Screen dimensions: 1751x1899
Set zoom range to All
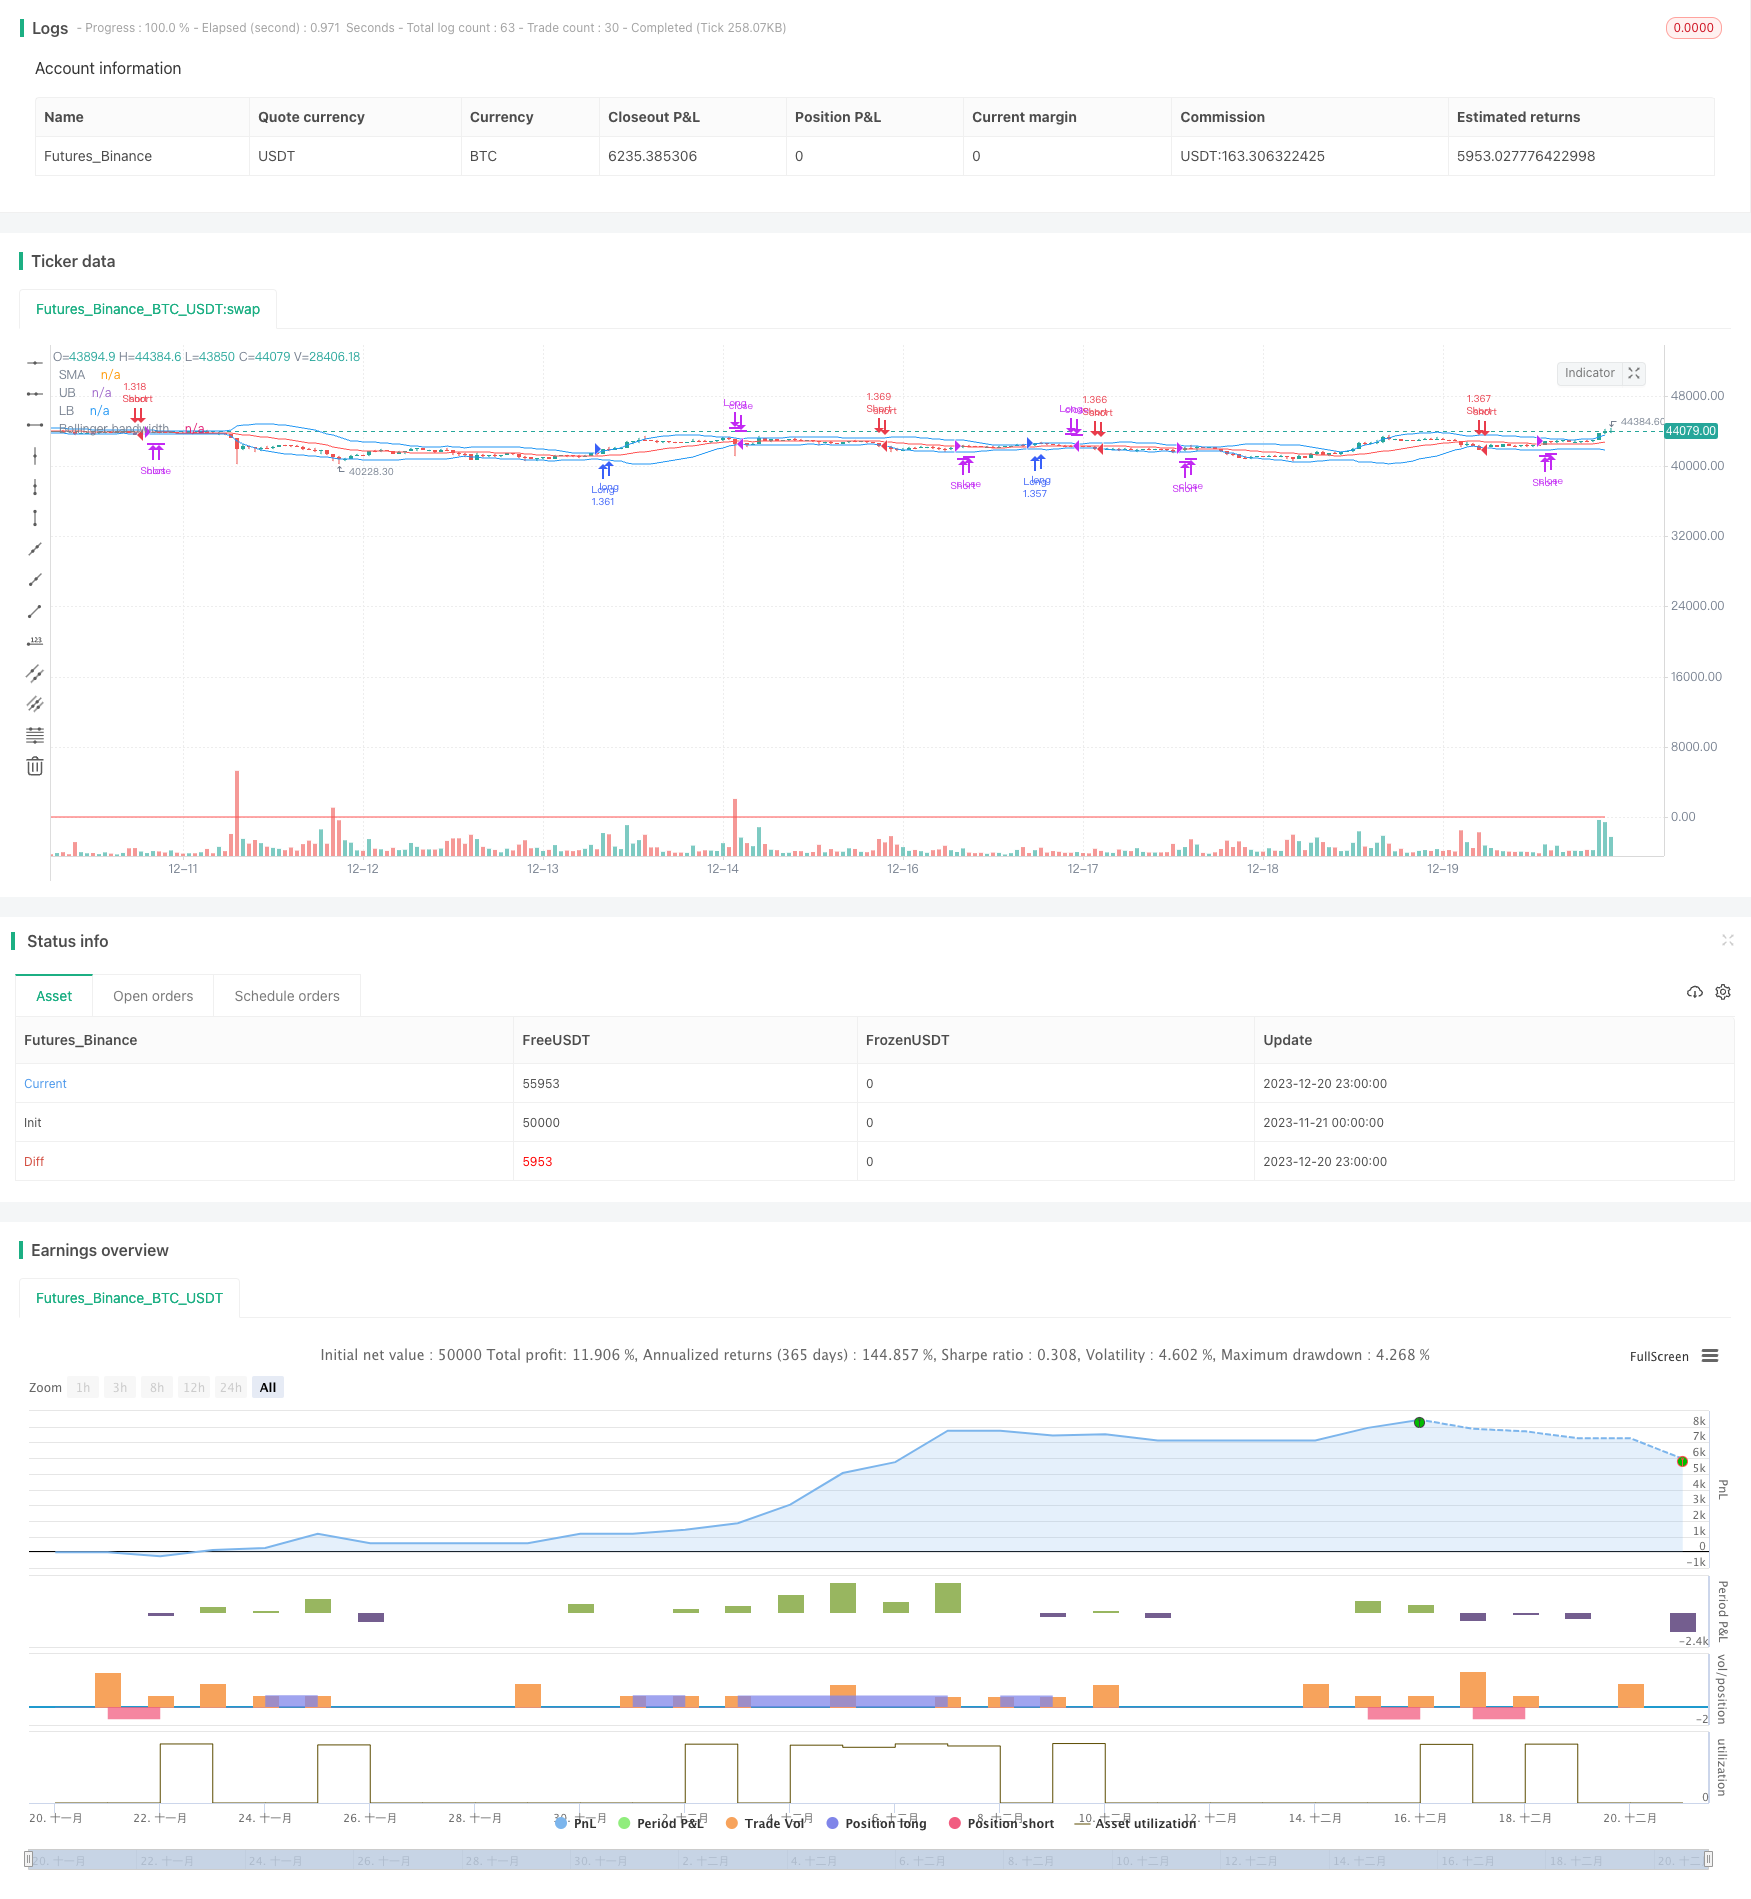268,1387
